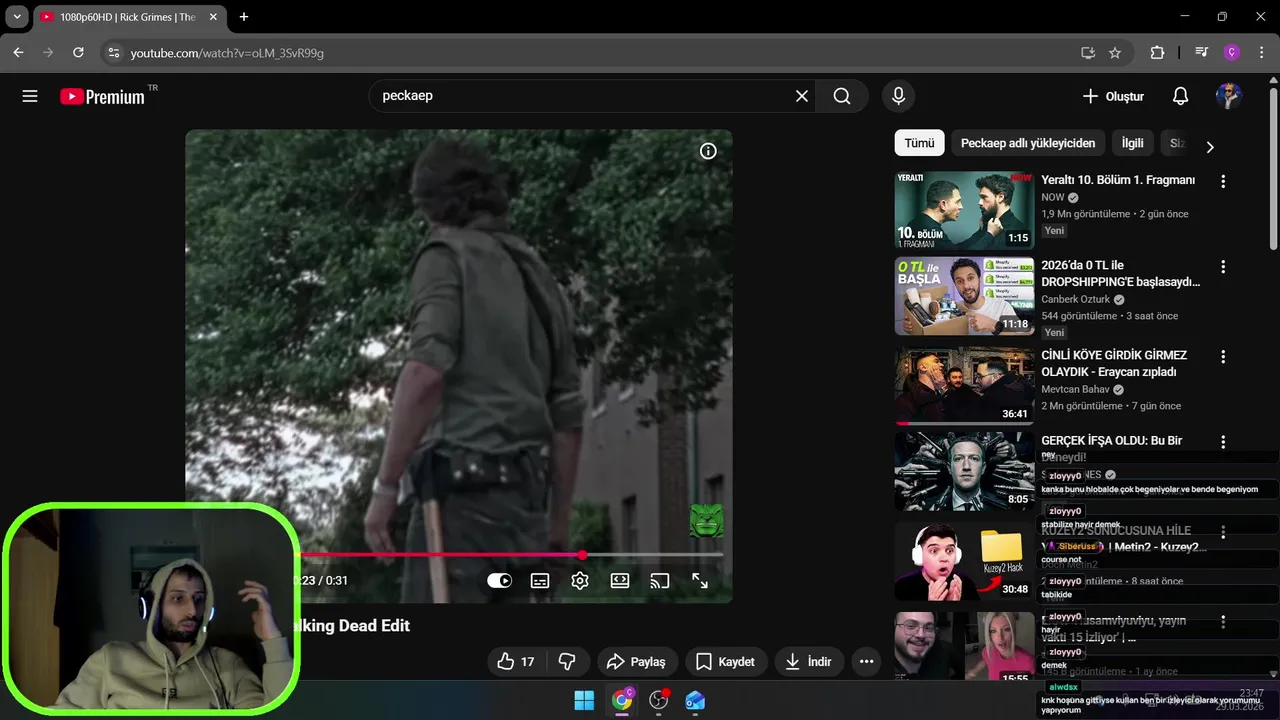Image resolution: width=1280 pixels, height=720 pixels.
Task: Open the Outlook taskbar icon
Action: (x=695, y=700)
